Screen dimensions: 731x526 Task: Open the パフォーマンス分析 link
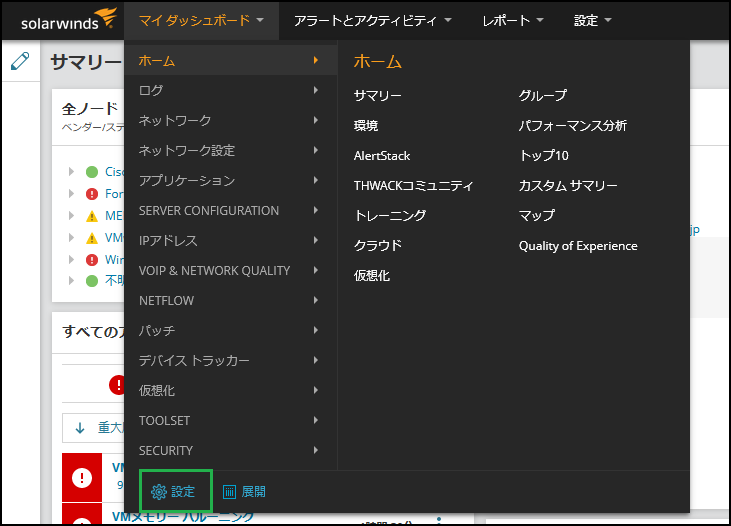[572, 125]
